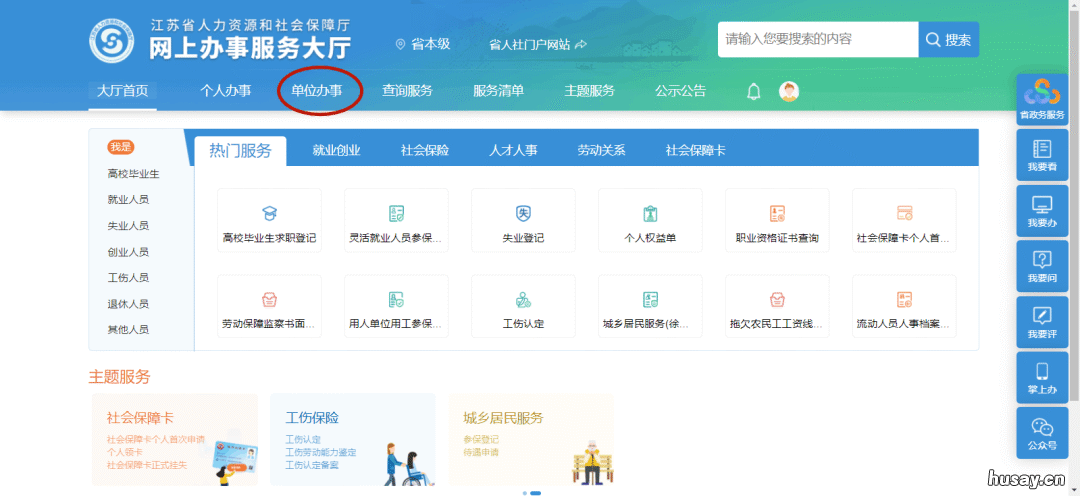The width and height of the screenshot is (1080, 496).
Task: Click the 拖欠农民工工资线索 service icon
Action: click(x=777, y=300)
